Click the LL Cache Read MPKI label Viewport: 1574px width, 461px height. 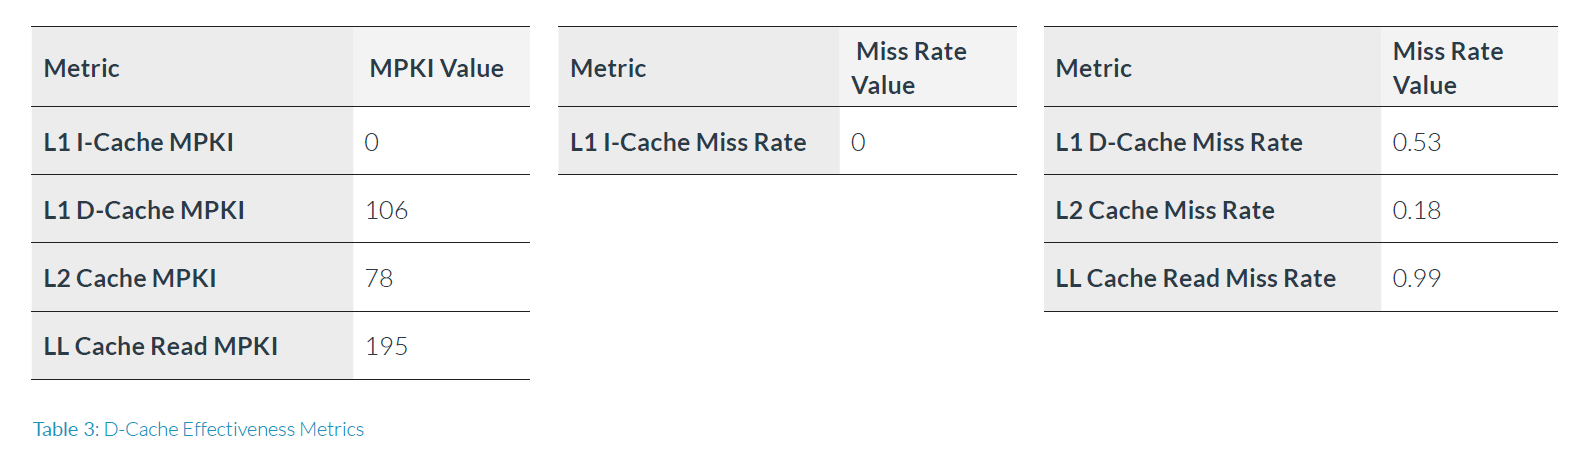(x=160, y=346)
